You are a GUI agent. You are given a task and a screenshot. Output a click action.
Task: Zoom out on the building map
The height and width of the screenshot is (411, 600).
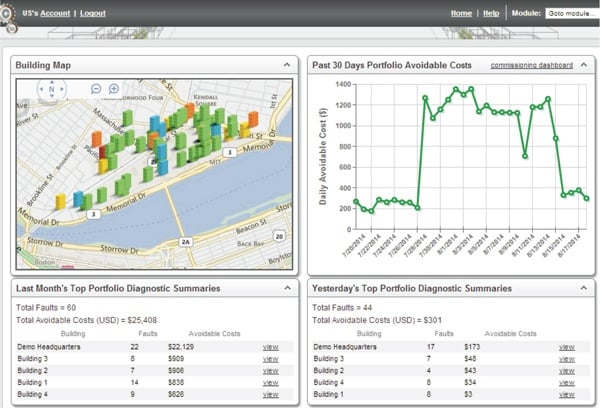coord(96,89)
